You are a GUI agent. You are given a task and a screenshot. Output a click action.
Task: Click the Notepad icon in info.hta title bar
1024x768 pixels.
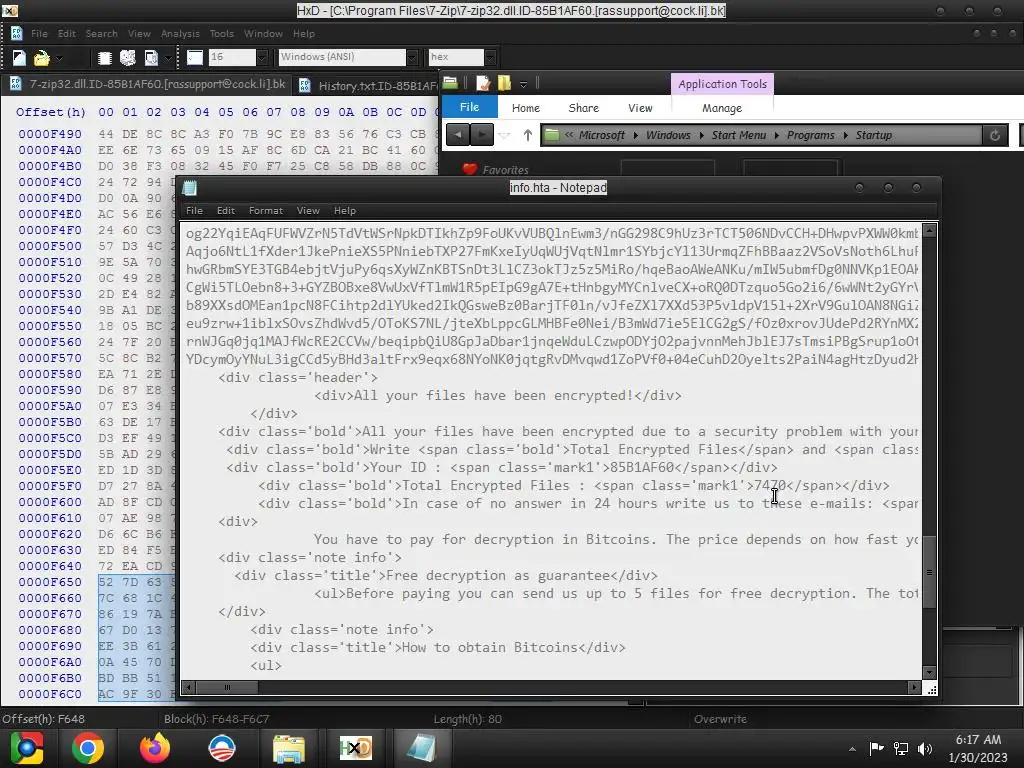190,188
